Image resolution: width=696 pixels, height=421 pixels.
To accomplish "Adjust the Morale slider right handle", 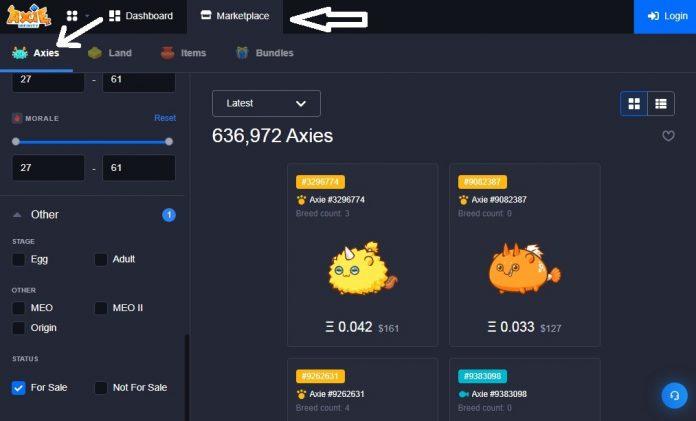I will [x=169, y=142].
